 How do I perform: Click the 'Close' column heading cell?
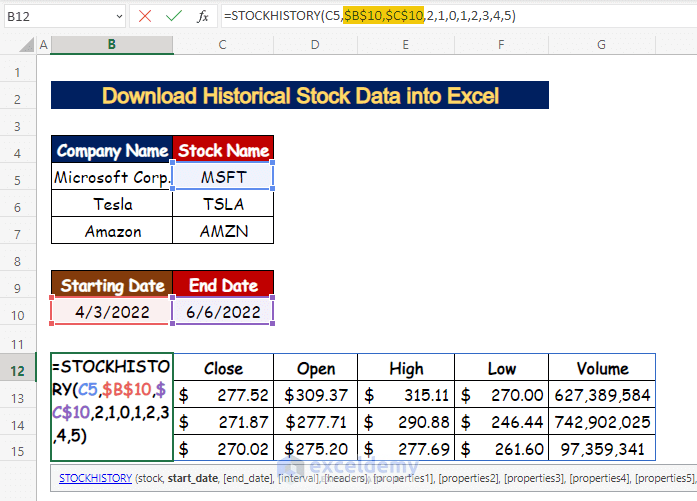(x=223, y=368)
